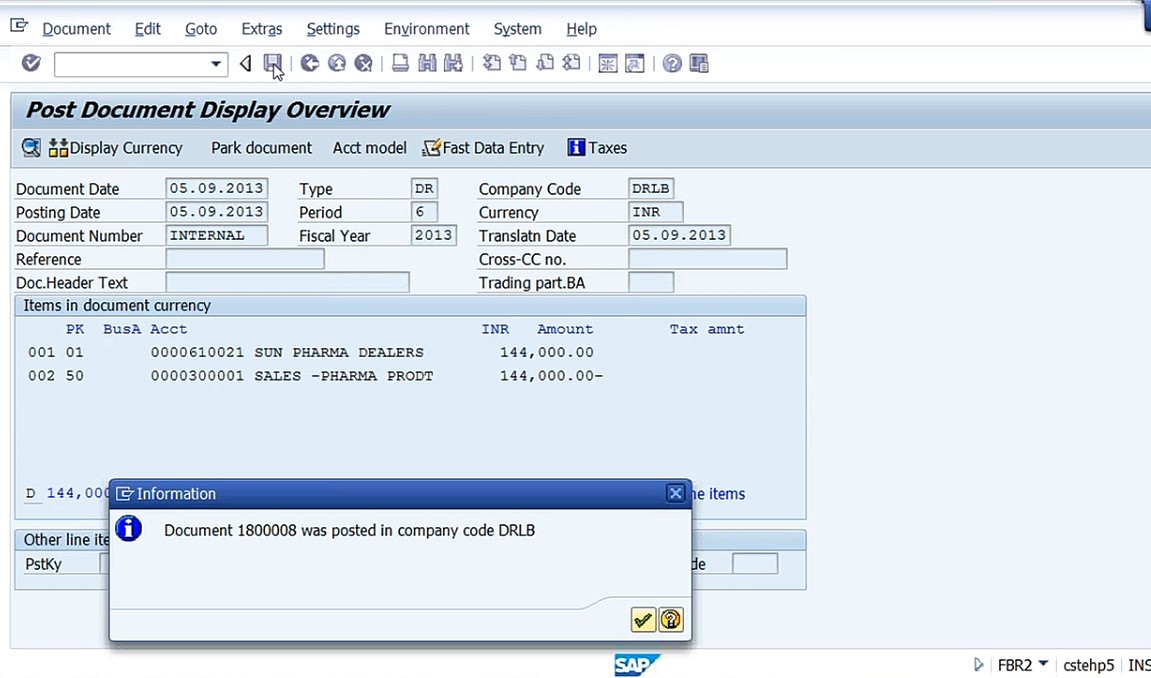Click the Create New Session icon
Image resolution: width=1151 pixels, height=678 pixels.
pyautogui.click(x=608, y=64)
